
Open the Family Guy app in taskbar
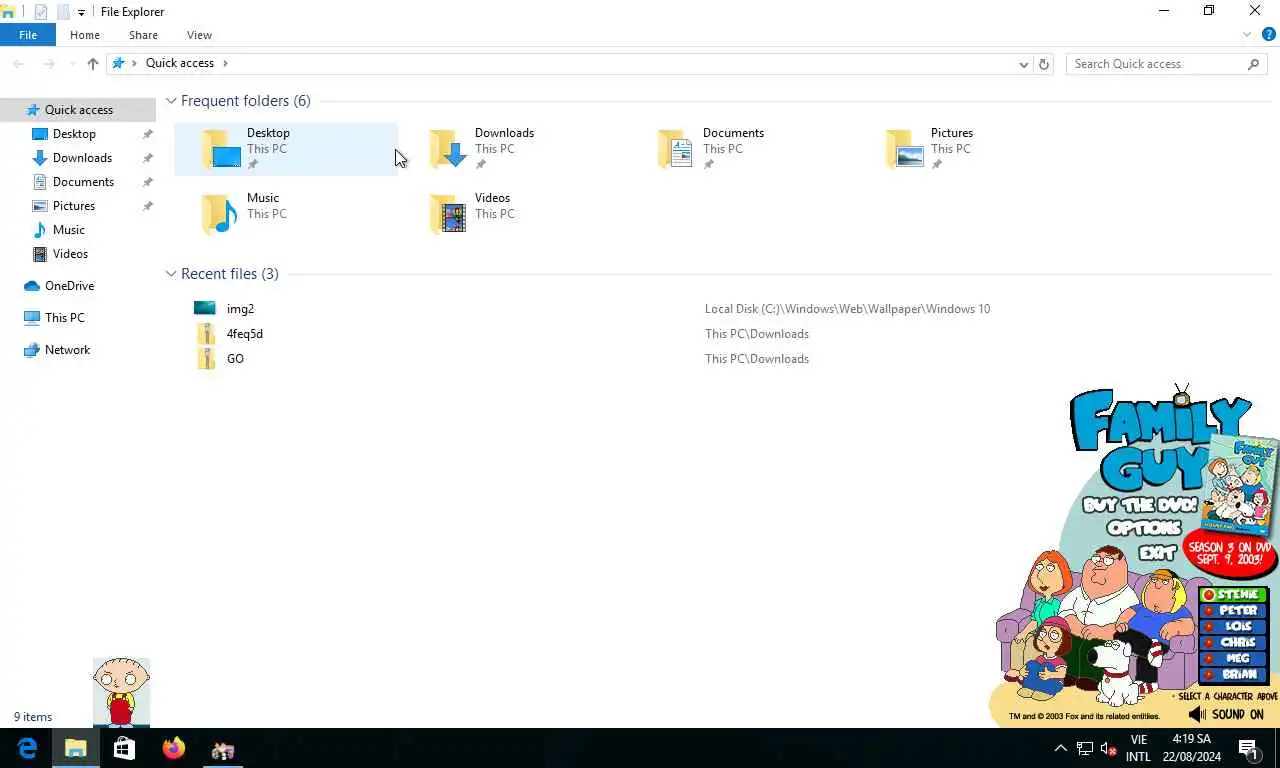223,748
